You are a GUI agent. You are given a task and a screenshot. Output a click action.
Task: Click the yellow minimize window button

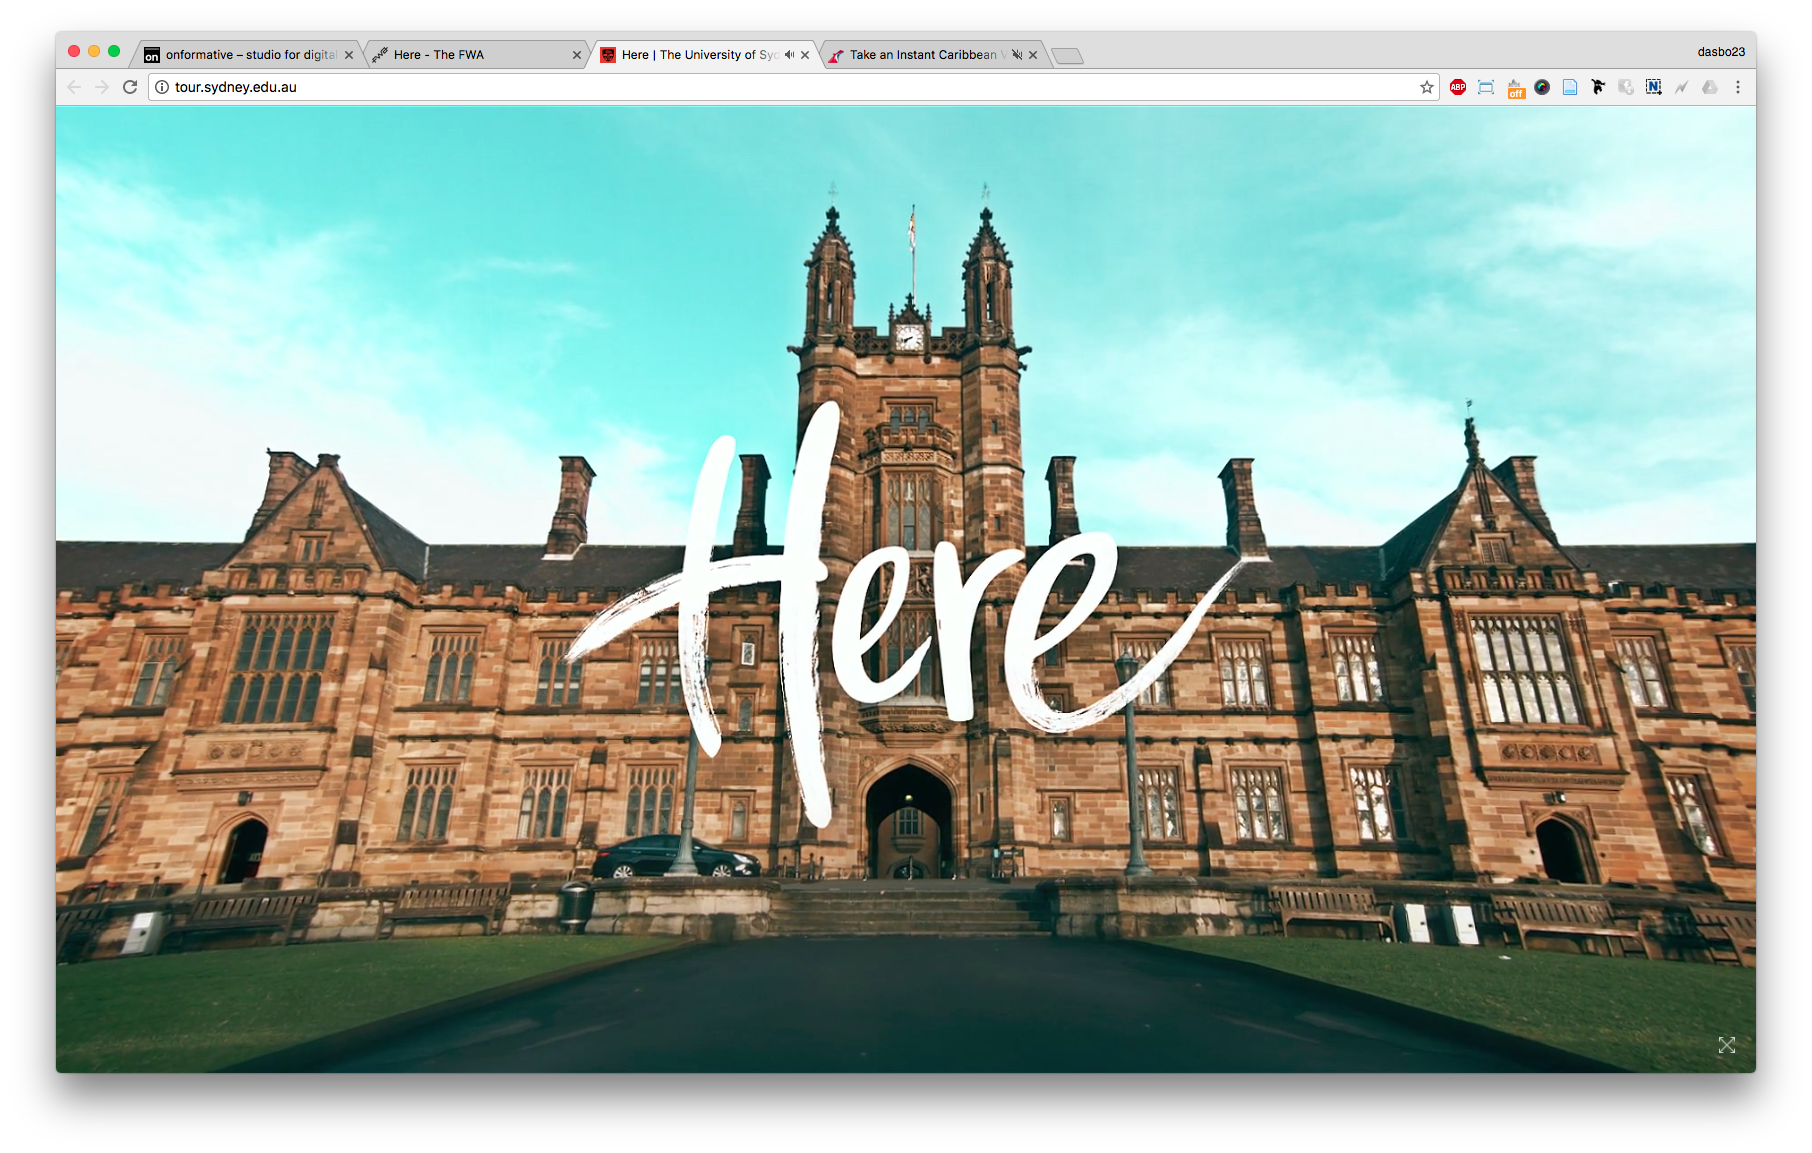(x=94, y=51)
